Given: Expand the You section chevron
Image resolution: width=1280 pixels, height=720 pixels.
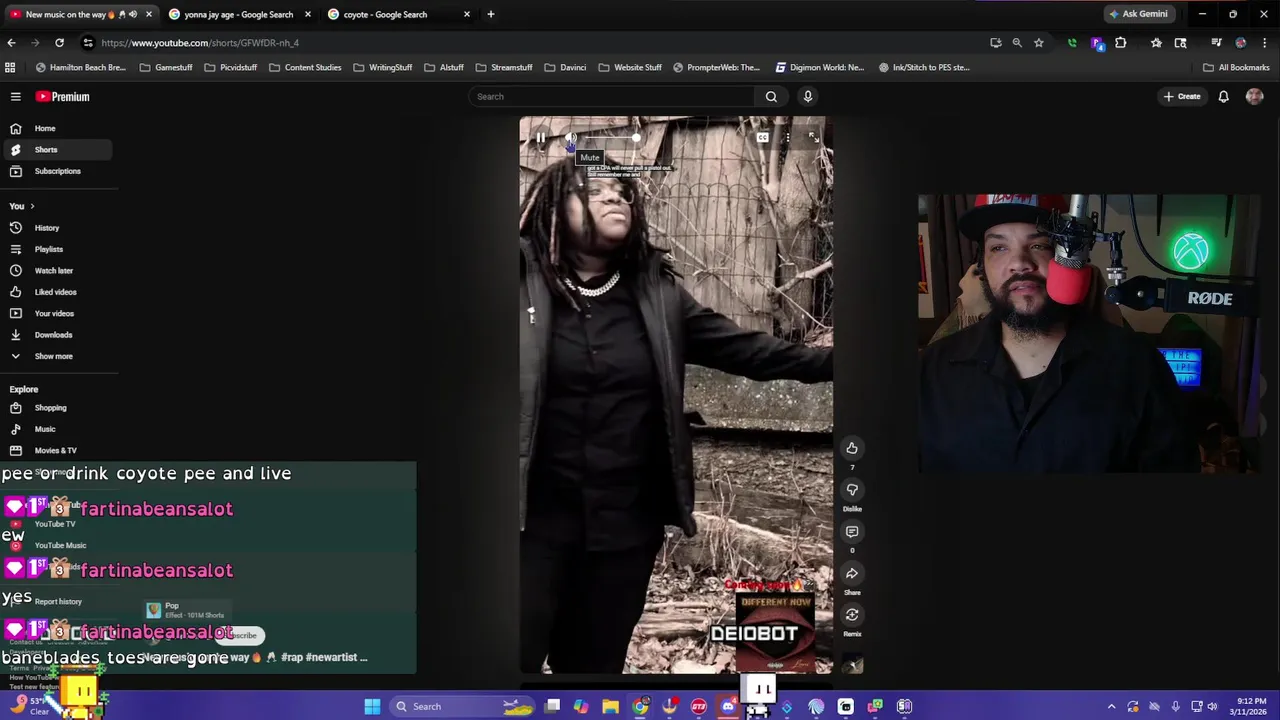Looking at the screenshot, I should click(32, 206).
